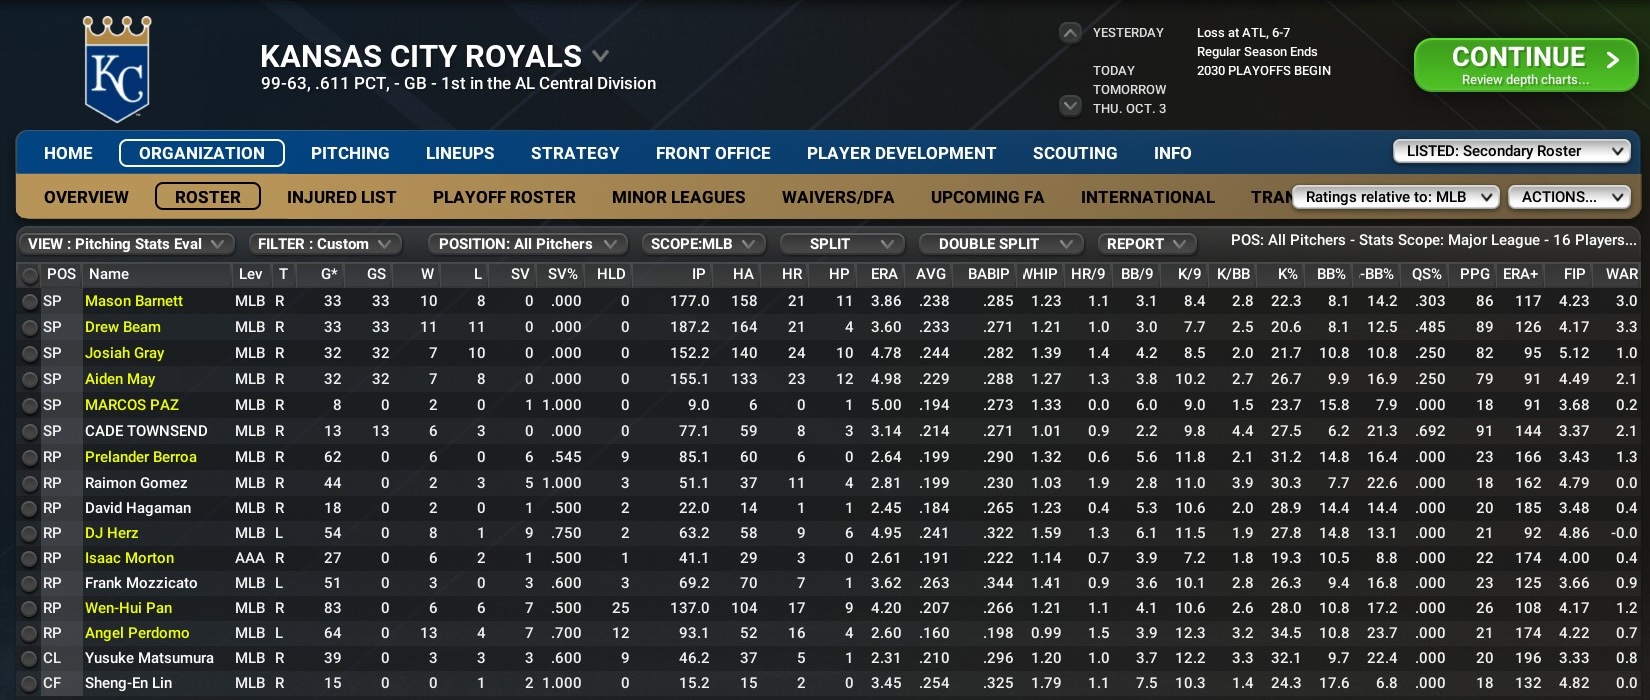
Task: Switch to the INJURED LIST tab
Action: tap(341, 197)
